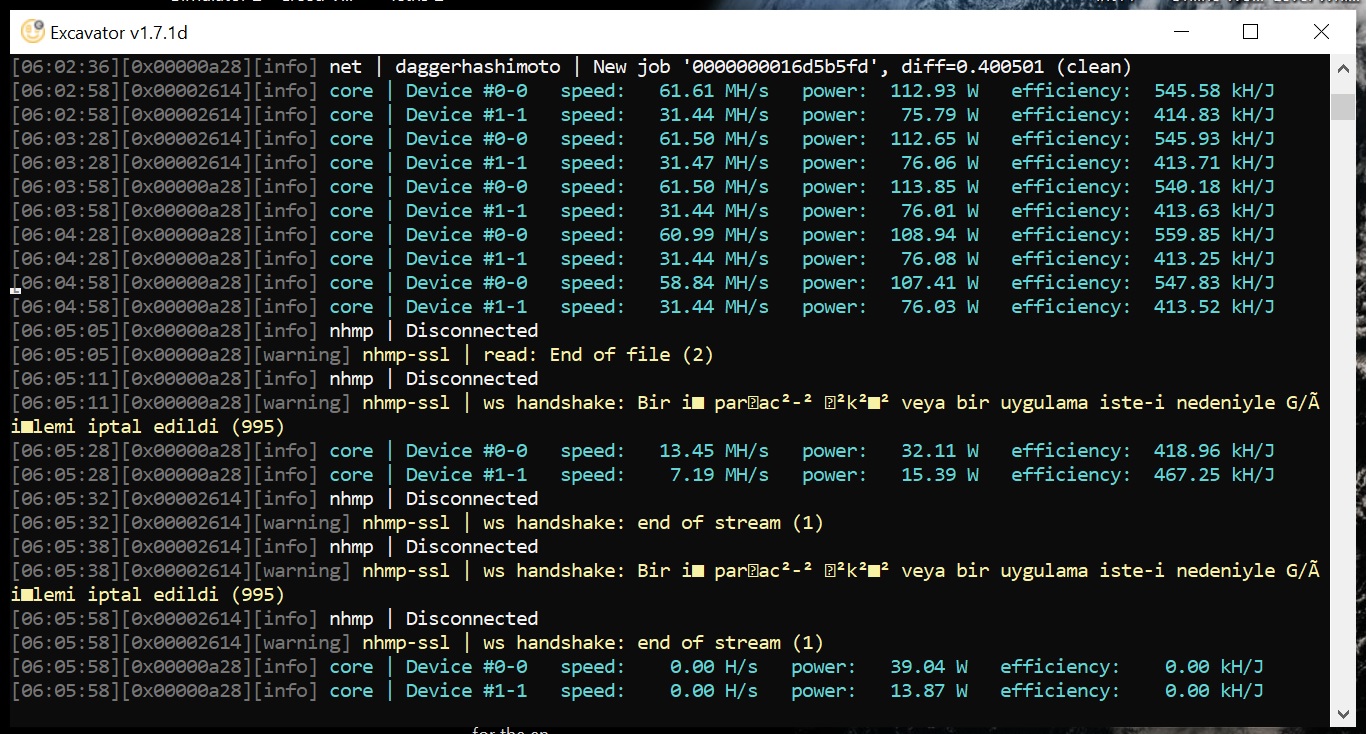Screen dimensions: 1367x734
Task: Select the job ID '0000000016d5b5fd' text
Action: click(x=788, y=67)
